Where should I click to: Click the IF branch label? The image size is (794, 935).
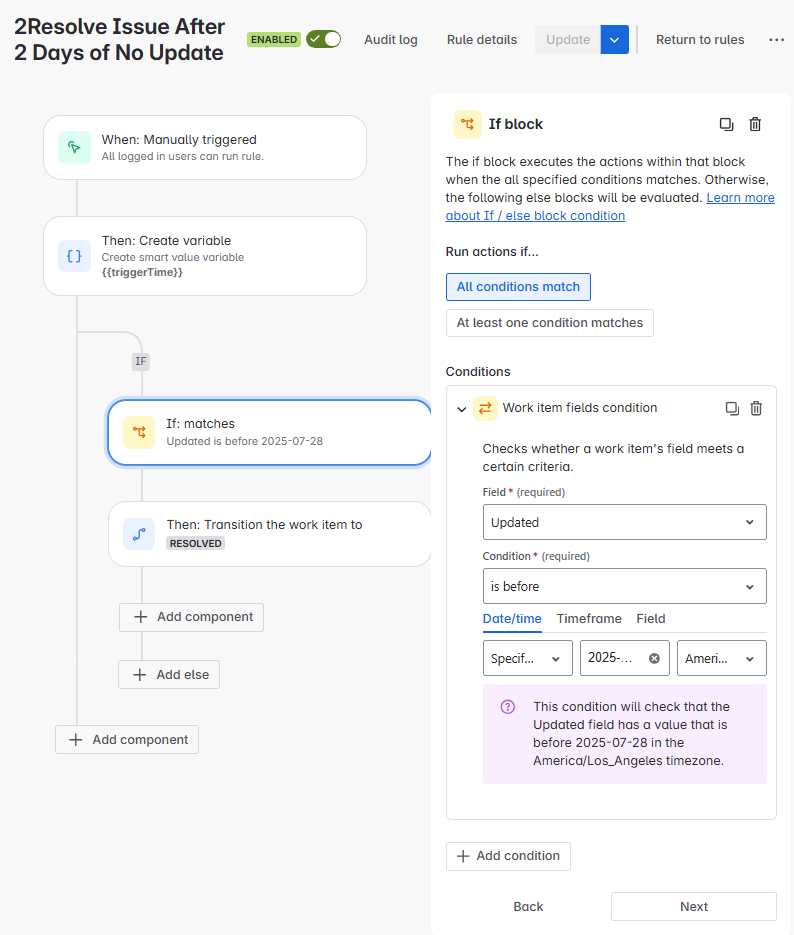click(141, 361)
